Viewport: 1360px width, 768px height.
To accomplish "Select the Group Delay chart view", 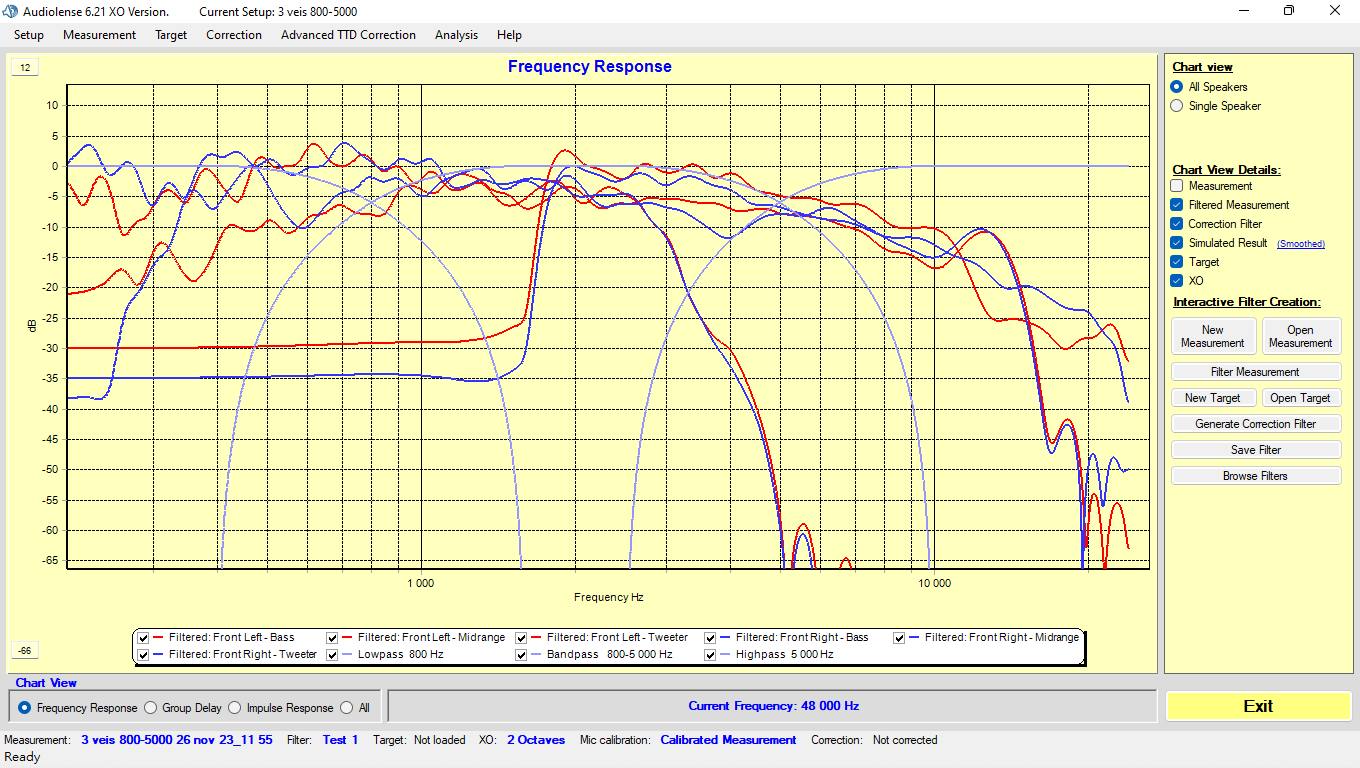I will [x=151, y=708].
